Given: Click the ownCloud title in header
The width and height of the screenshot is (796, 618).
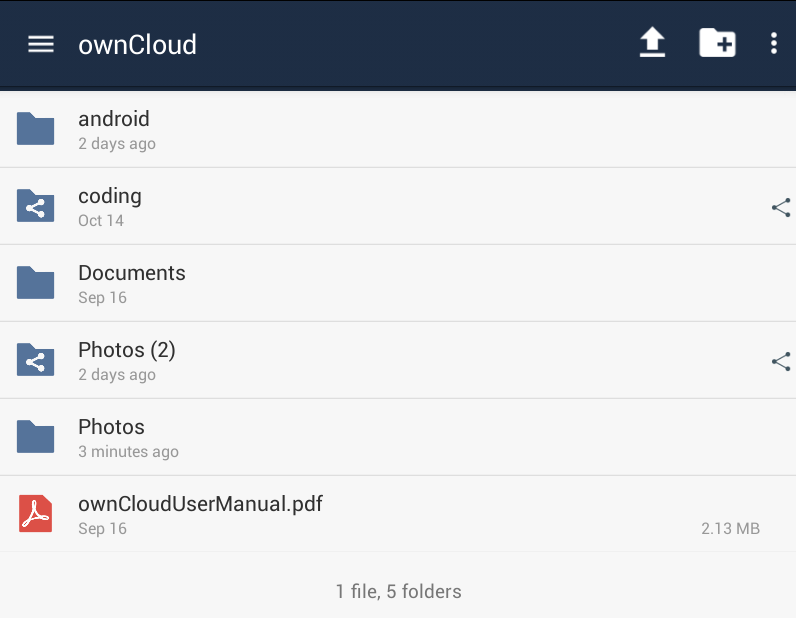Looking at the screenshot, I should (137, 45).
